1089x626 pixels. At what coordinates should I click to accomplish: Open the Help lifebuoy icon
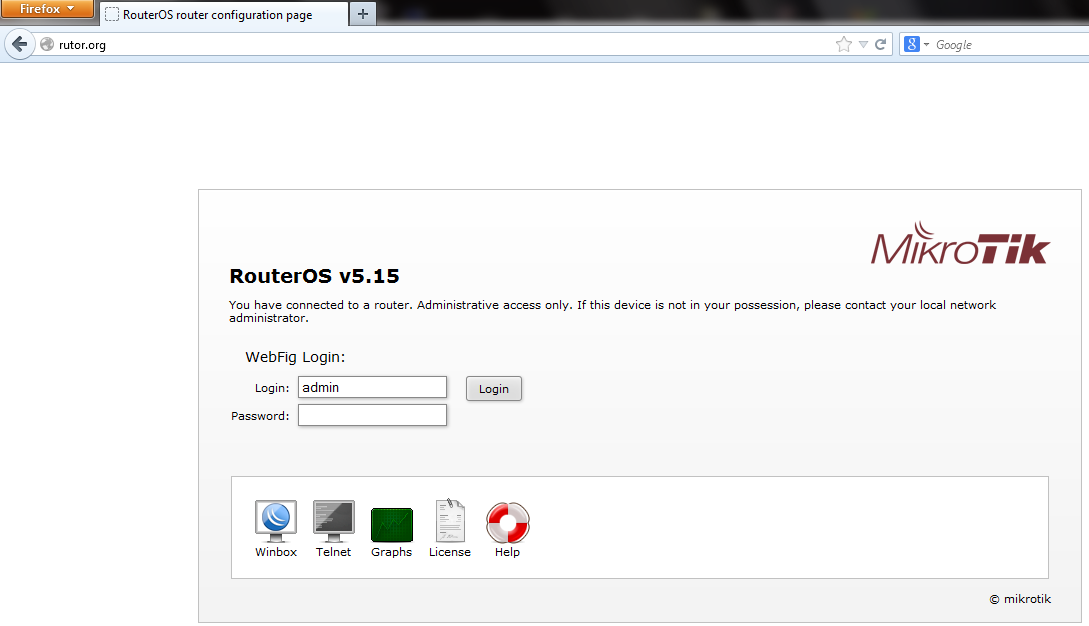pyautogui.click(x=508, y=522)
